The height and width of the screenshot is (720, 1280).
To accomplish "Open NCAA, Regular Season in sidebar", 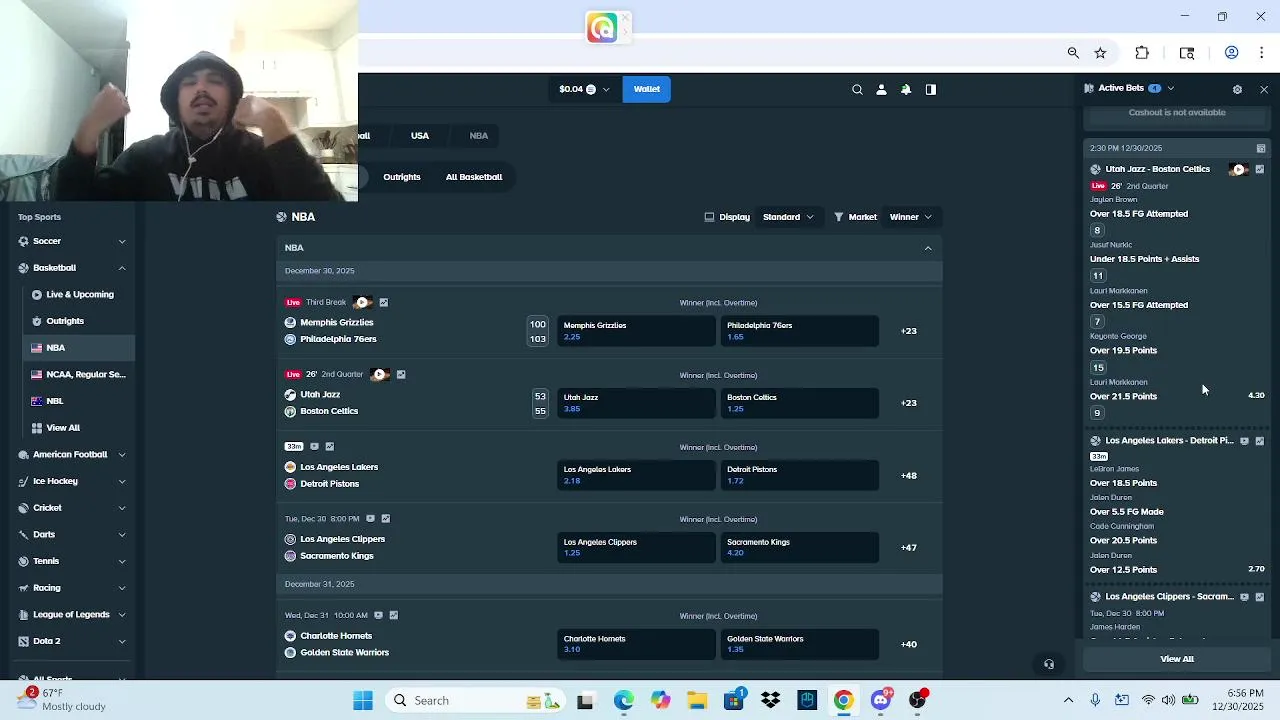I will [78, 374].
